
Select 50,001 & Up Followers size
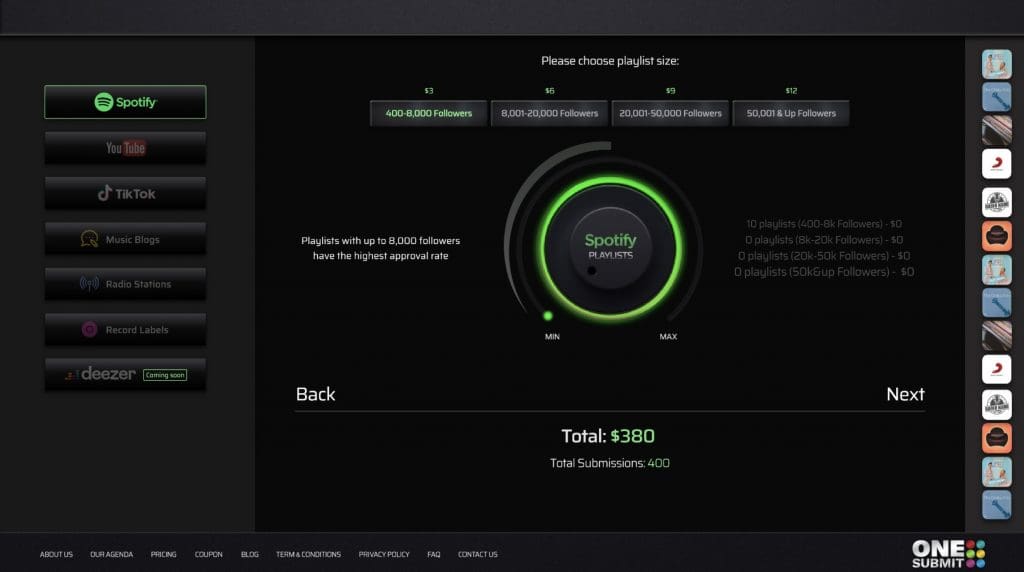(x=791, y=113)
